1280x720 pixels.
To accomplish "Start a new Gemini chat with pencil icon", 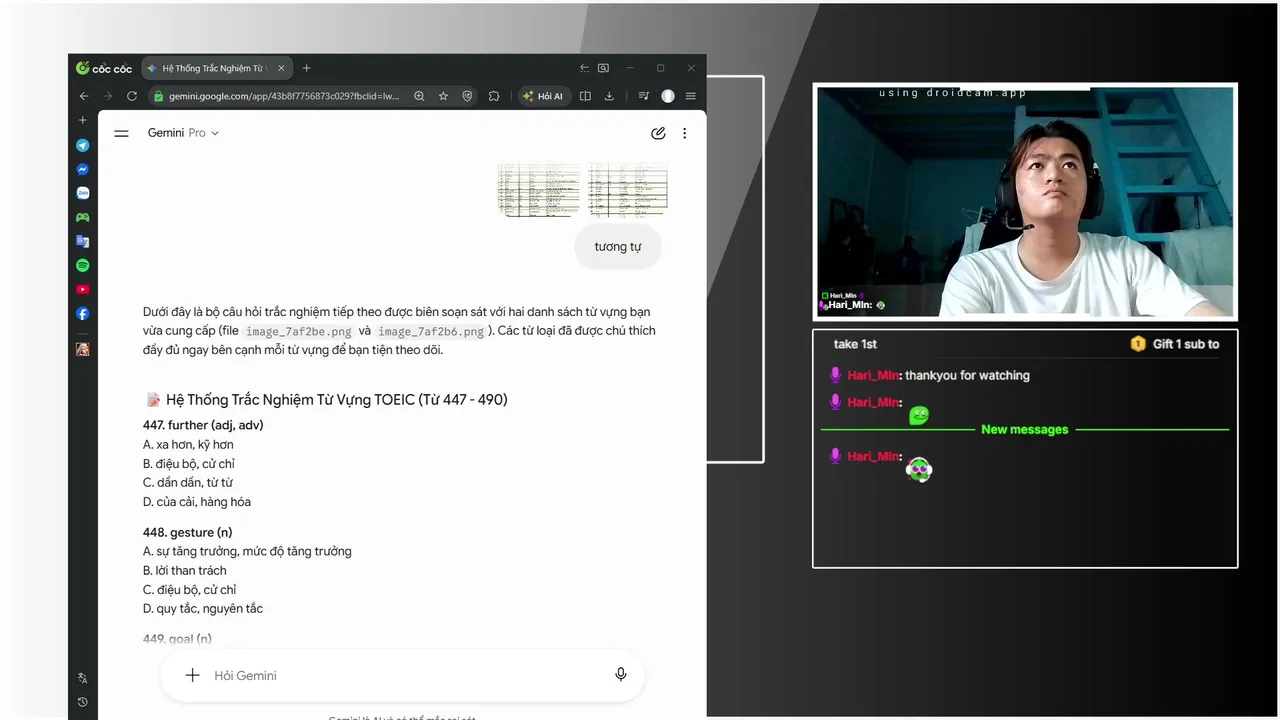I will [658, 133].
